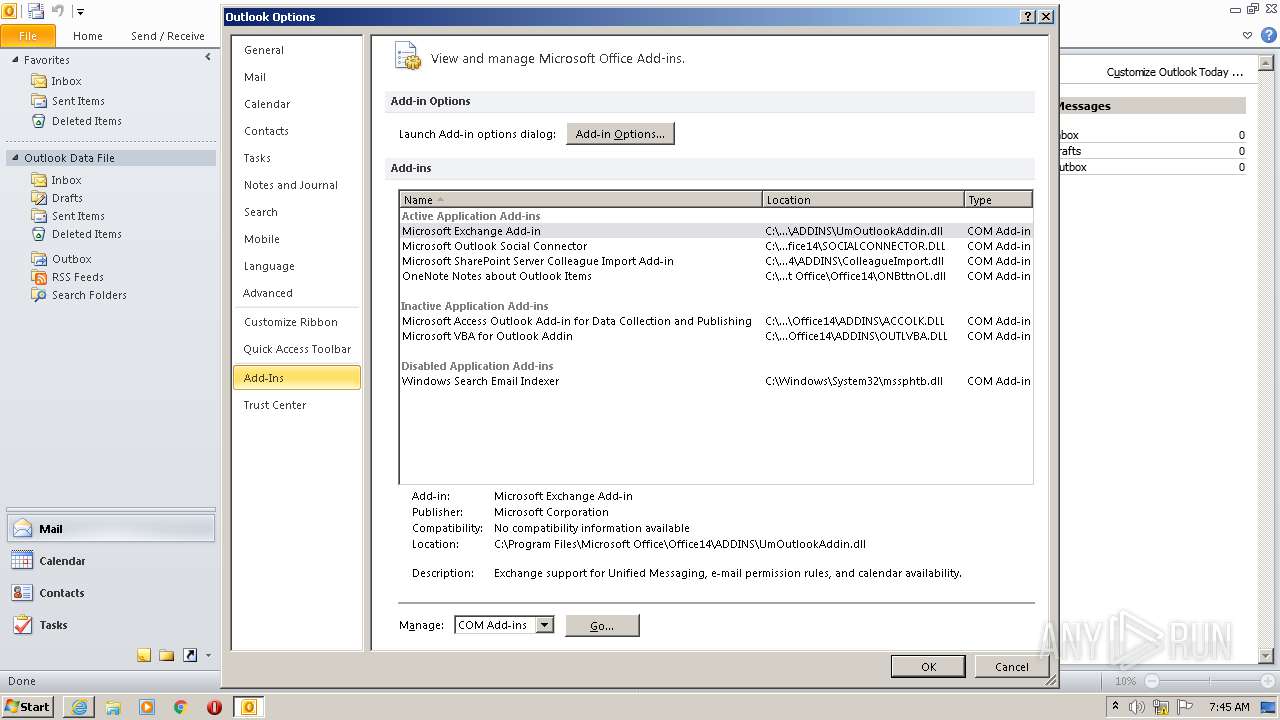
Task: Open Windows Media Player from the taskbar
Action: (147, 707)
